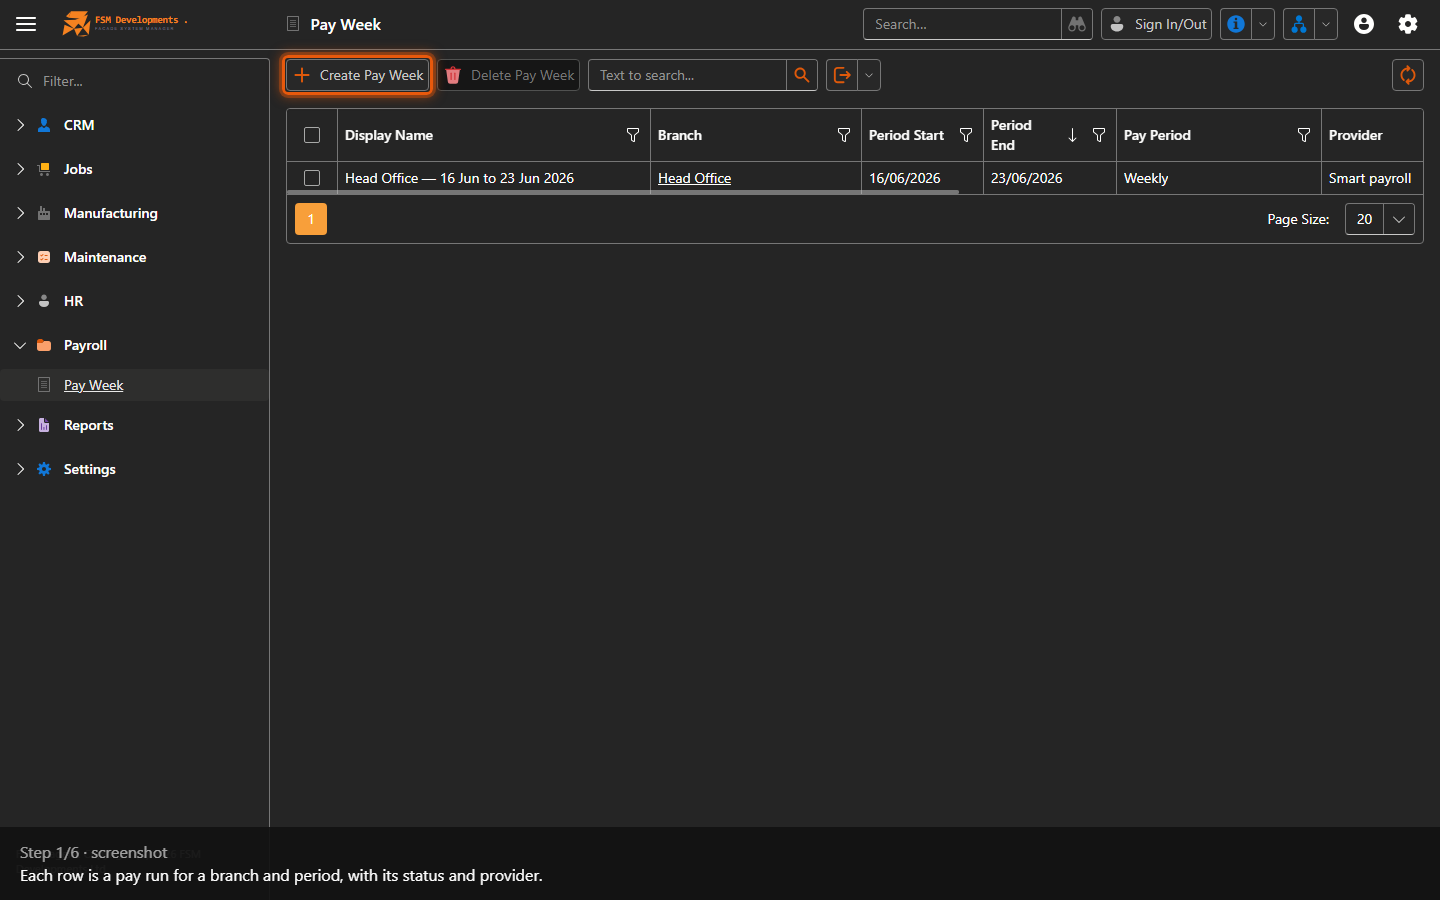This screenshot has height=900, width=1440.
Task: Click the Text to search field
Action: pyautogui.click(x=687, y=75)
